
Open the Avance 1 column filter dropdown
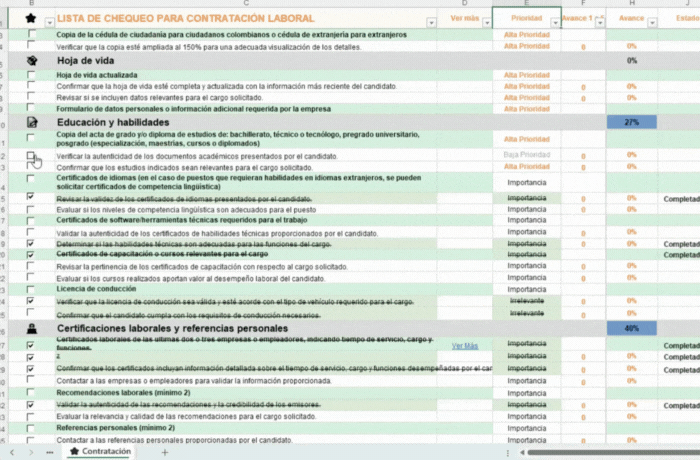[x=600, y=22]
